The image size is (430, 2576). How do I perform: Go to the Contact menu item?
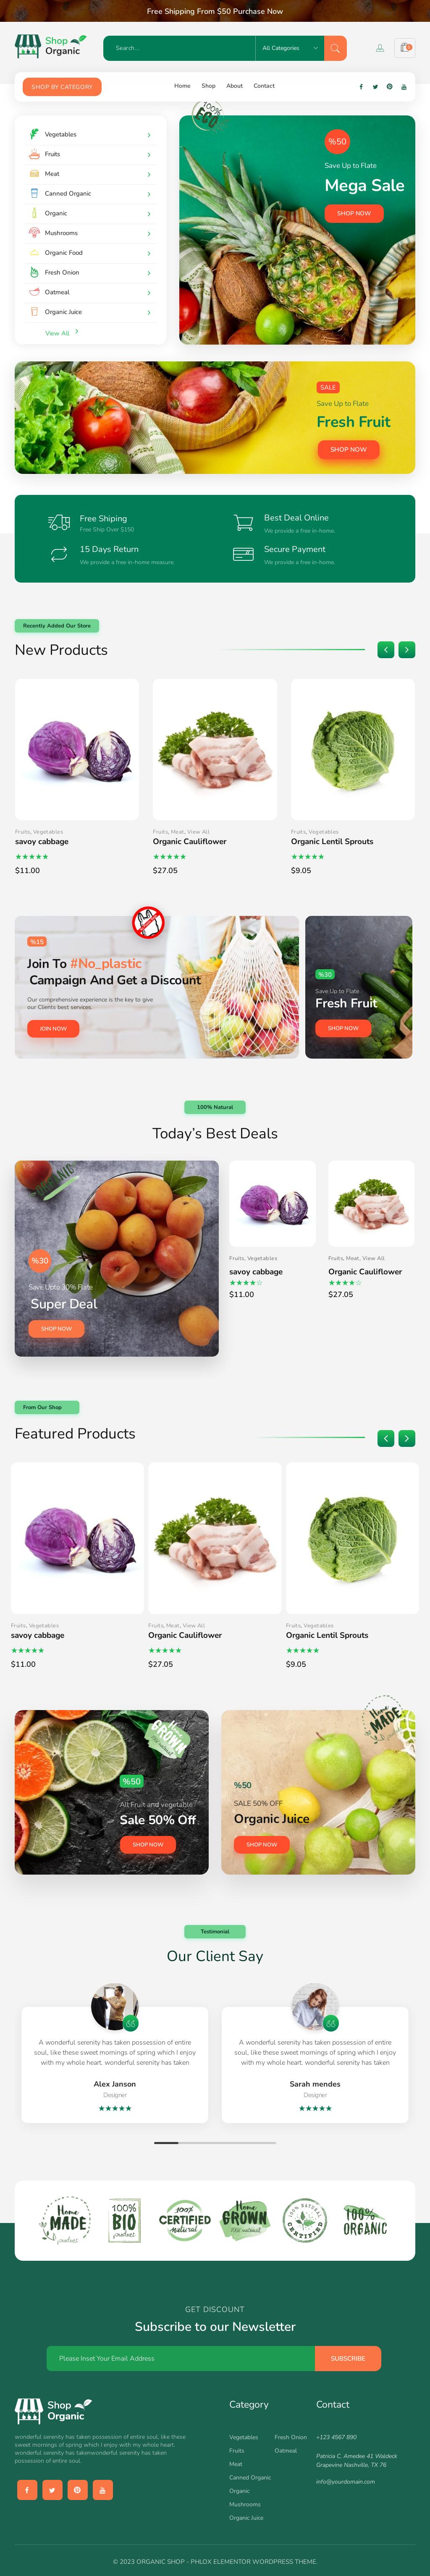264,86
